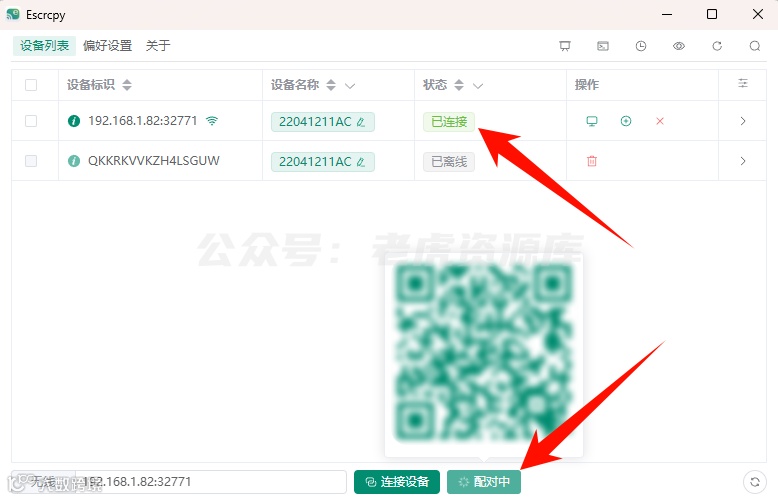Click the refresh icon in top toolbar
The image size is (778, 499).
(x=717, y=46)
